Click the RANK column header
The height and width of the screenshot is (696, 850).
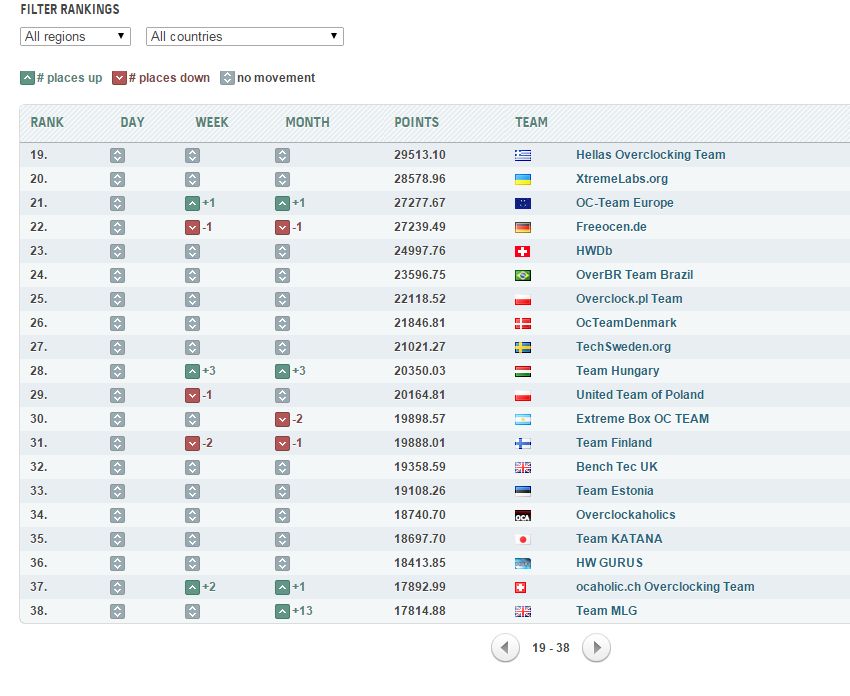47,123
